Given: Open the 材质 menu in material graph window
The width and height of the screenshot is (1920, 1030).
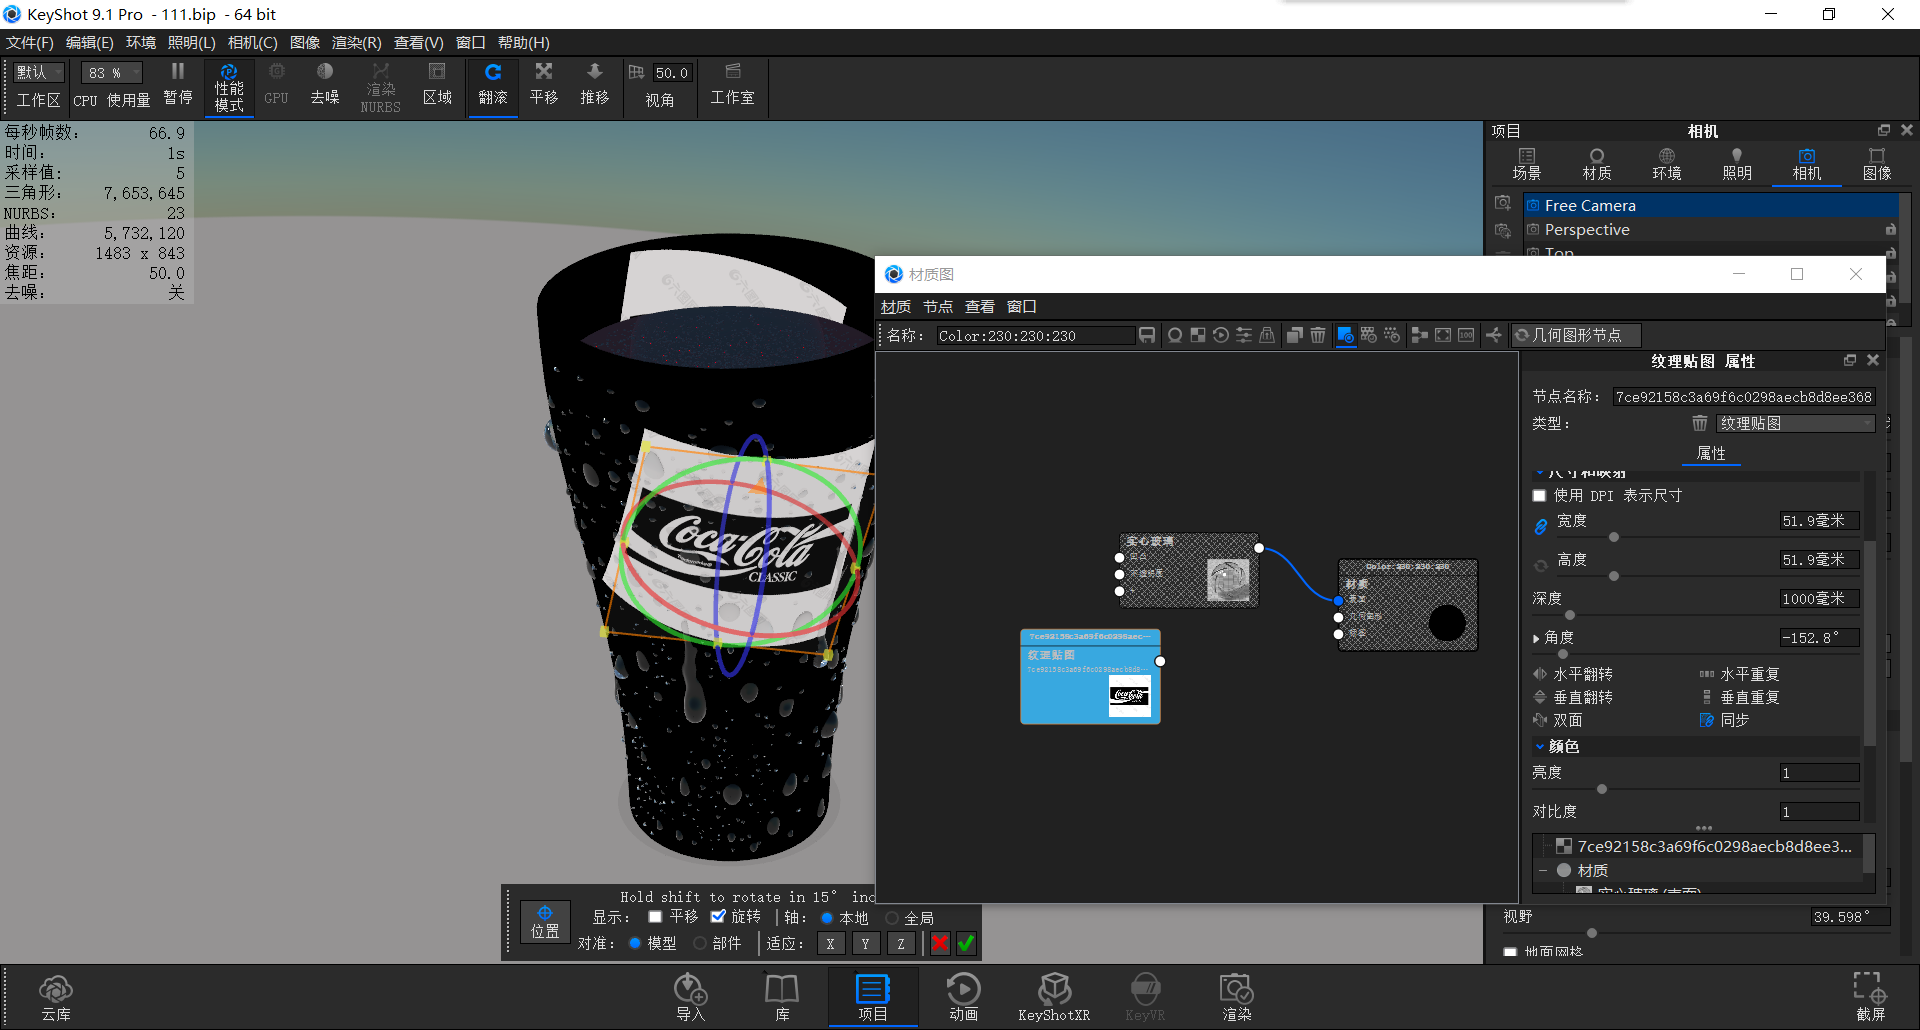Looking at the screenshot, I should click(895, 306).
